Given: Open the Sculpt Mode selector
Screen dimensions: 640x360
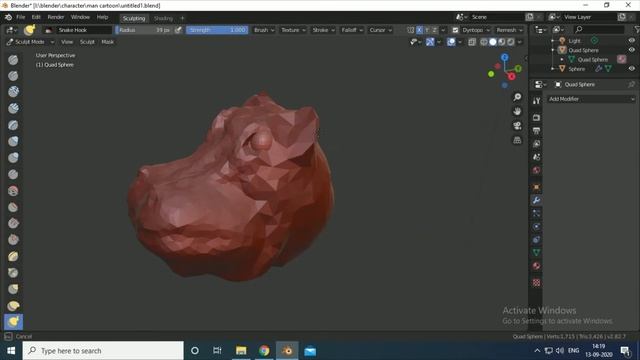Looking at the screenshot, I should (31, 42).
